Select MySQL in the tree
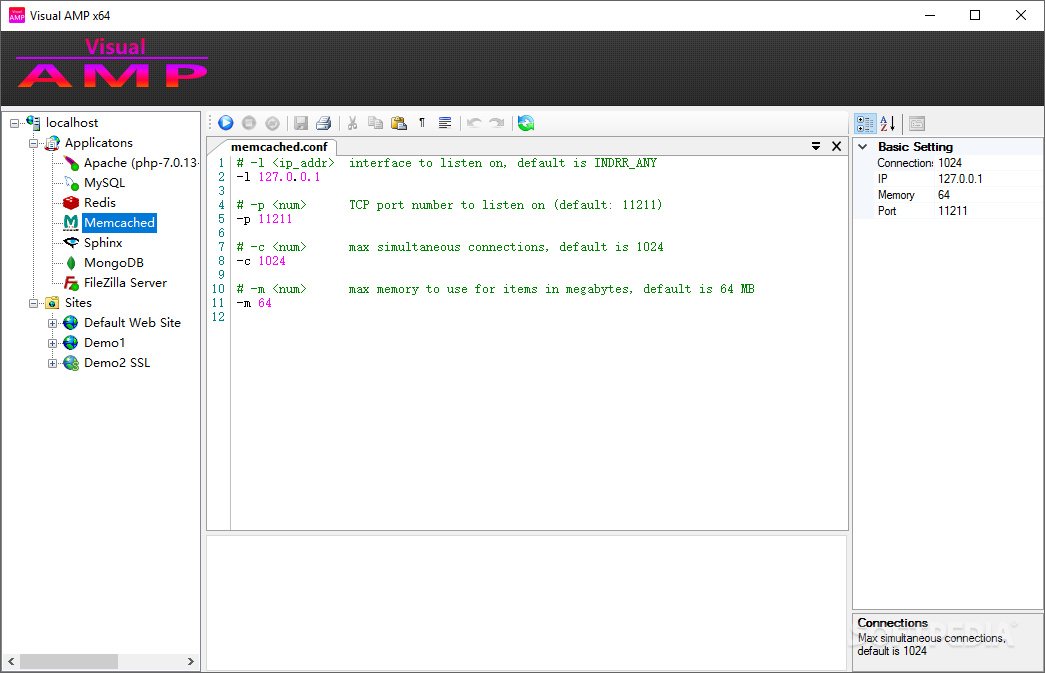1045x673 pixels. coord(105,183)
